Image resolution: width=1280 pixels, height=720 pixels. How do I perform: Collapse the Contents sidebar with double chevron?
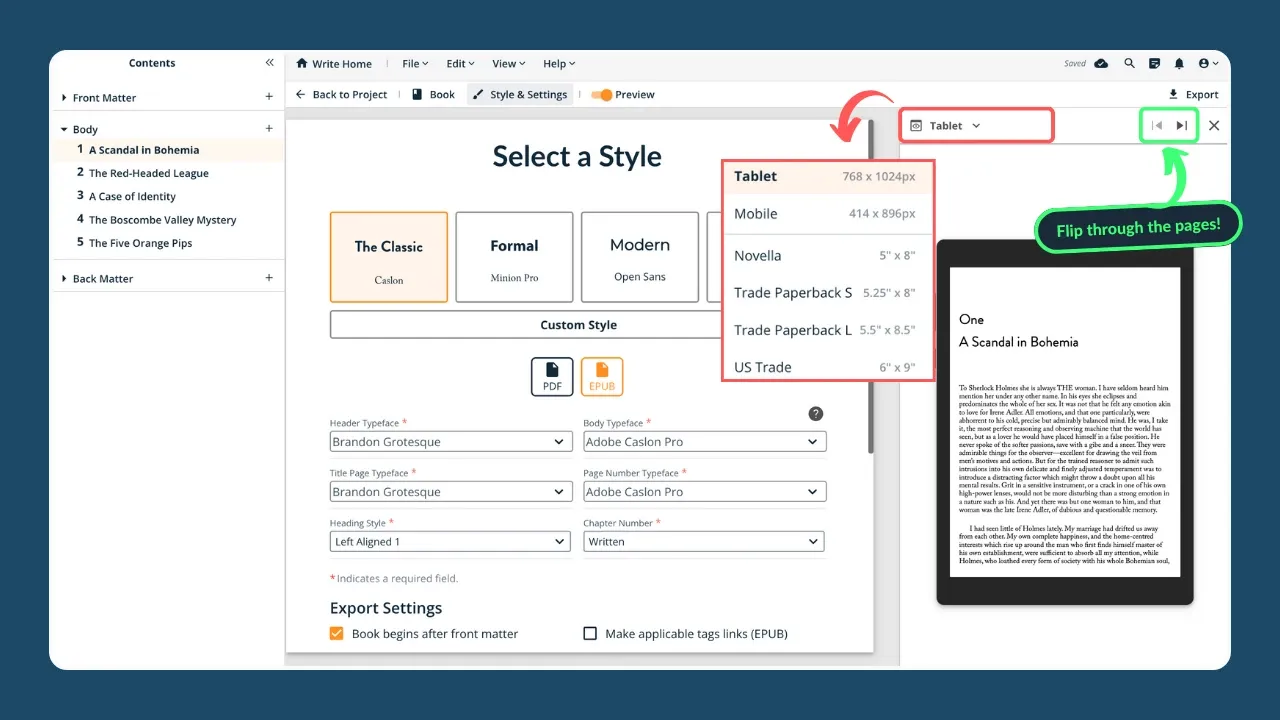[x=269, y=63]
